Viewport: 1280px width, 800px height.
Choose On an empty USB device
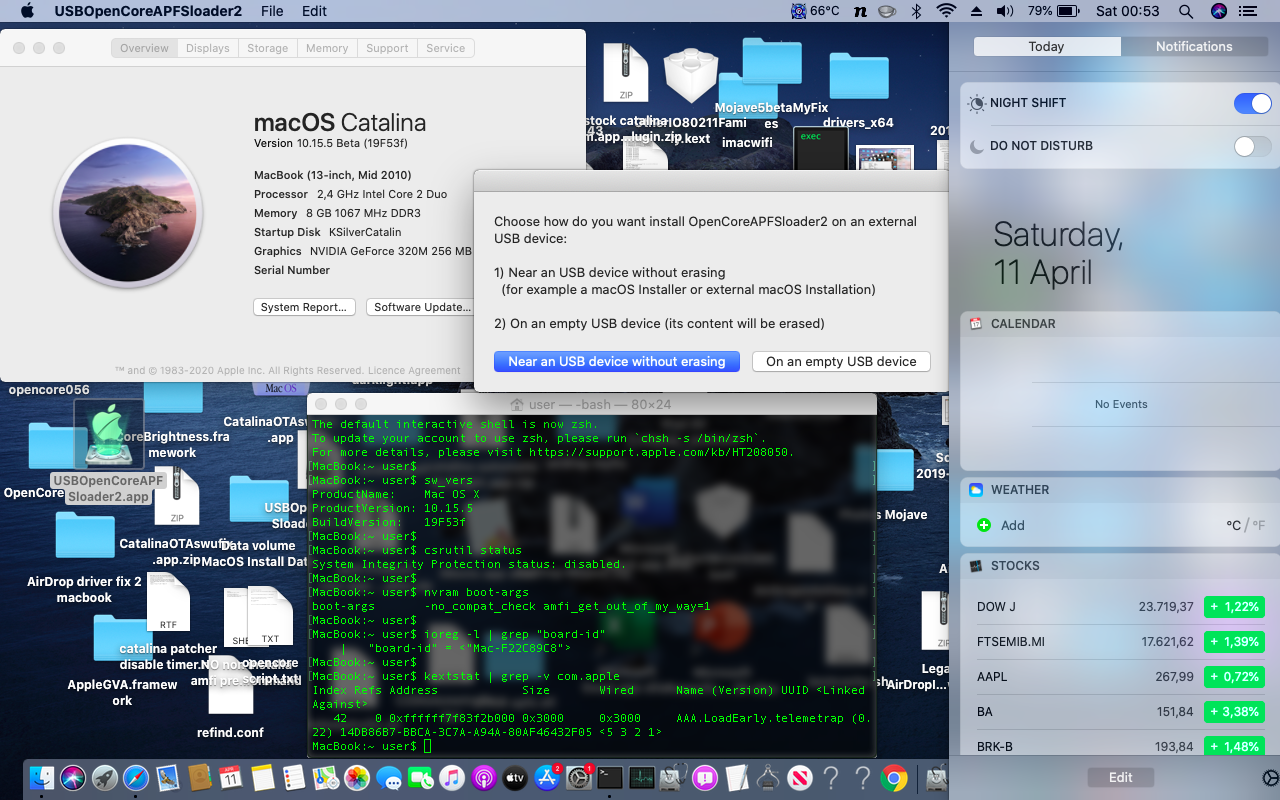841,362
